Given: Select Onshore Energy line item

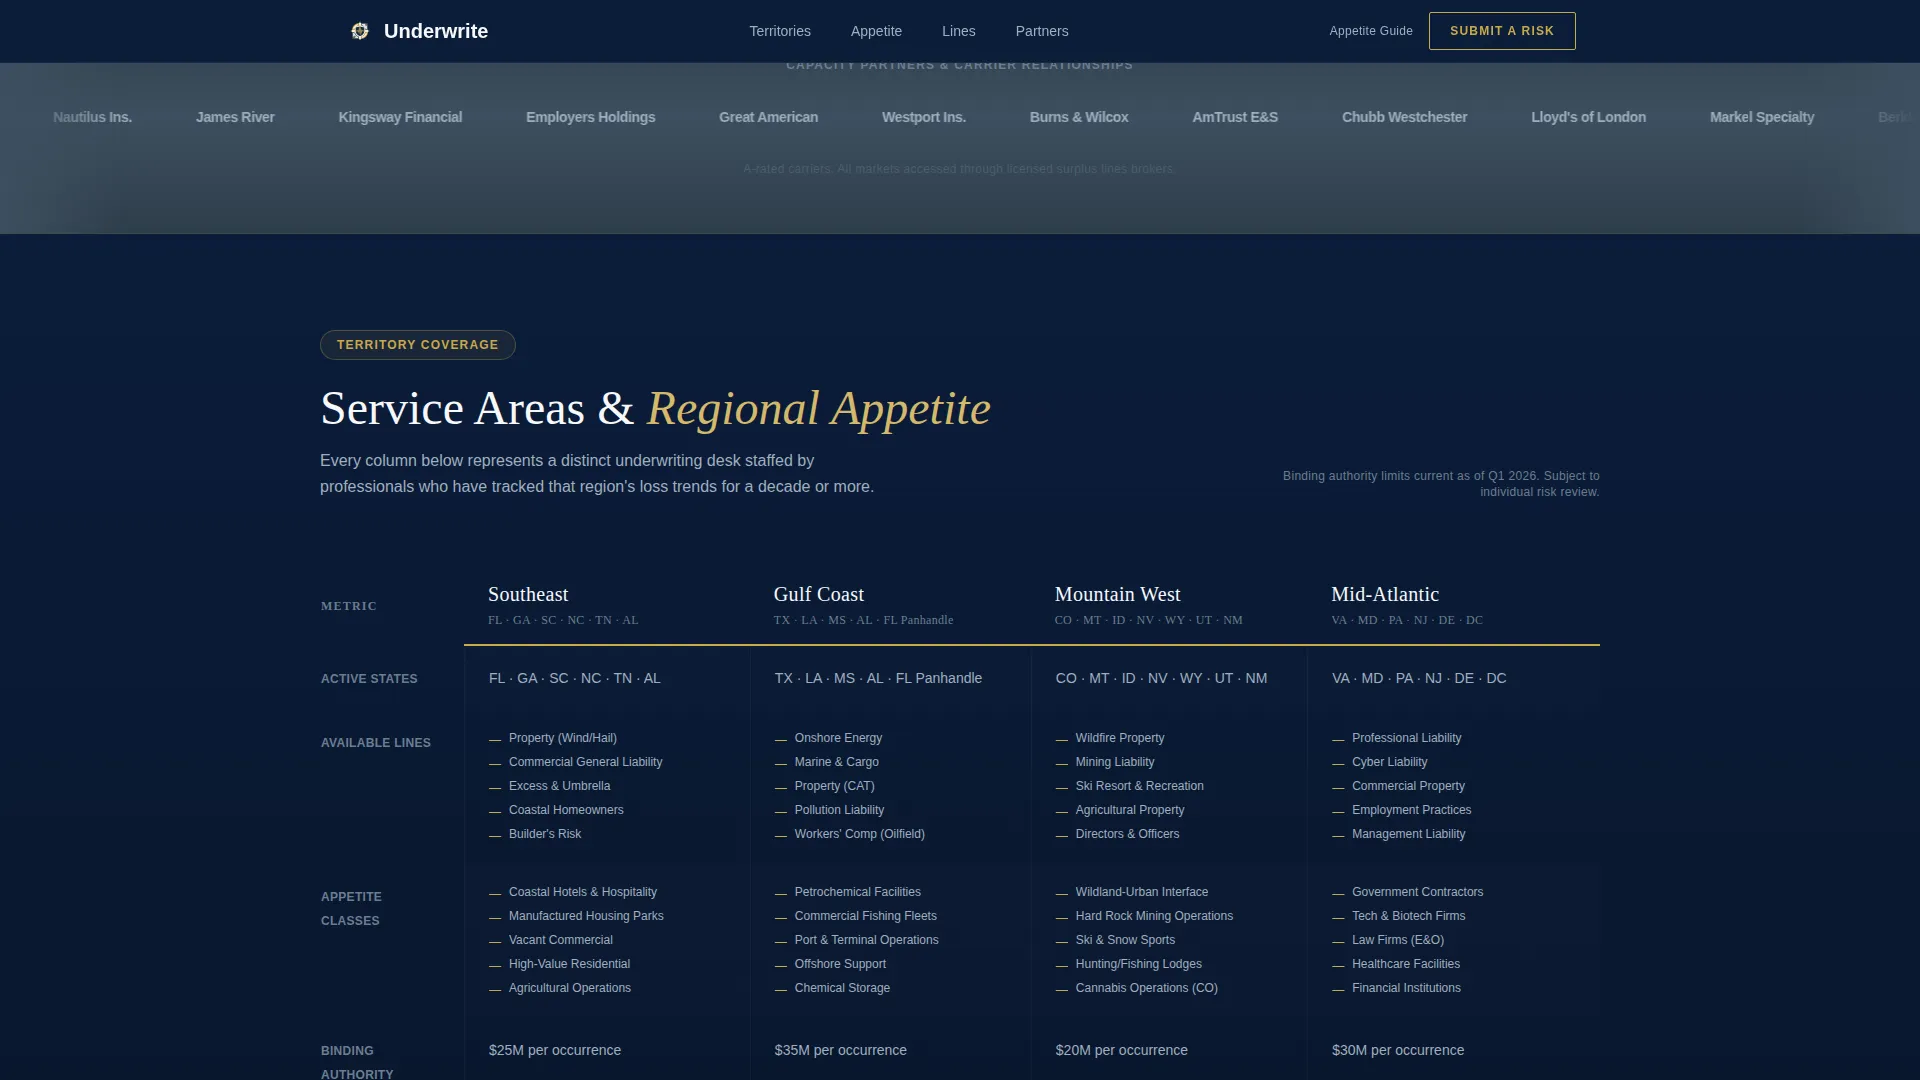Looking at the screenshot, I should (838, 738).
